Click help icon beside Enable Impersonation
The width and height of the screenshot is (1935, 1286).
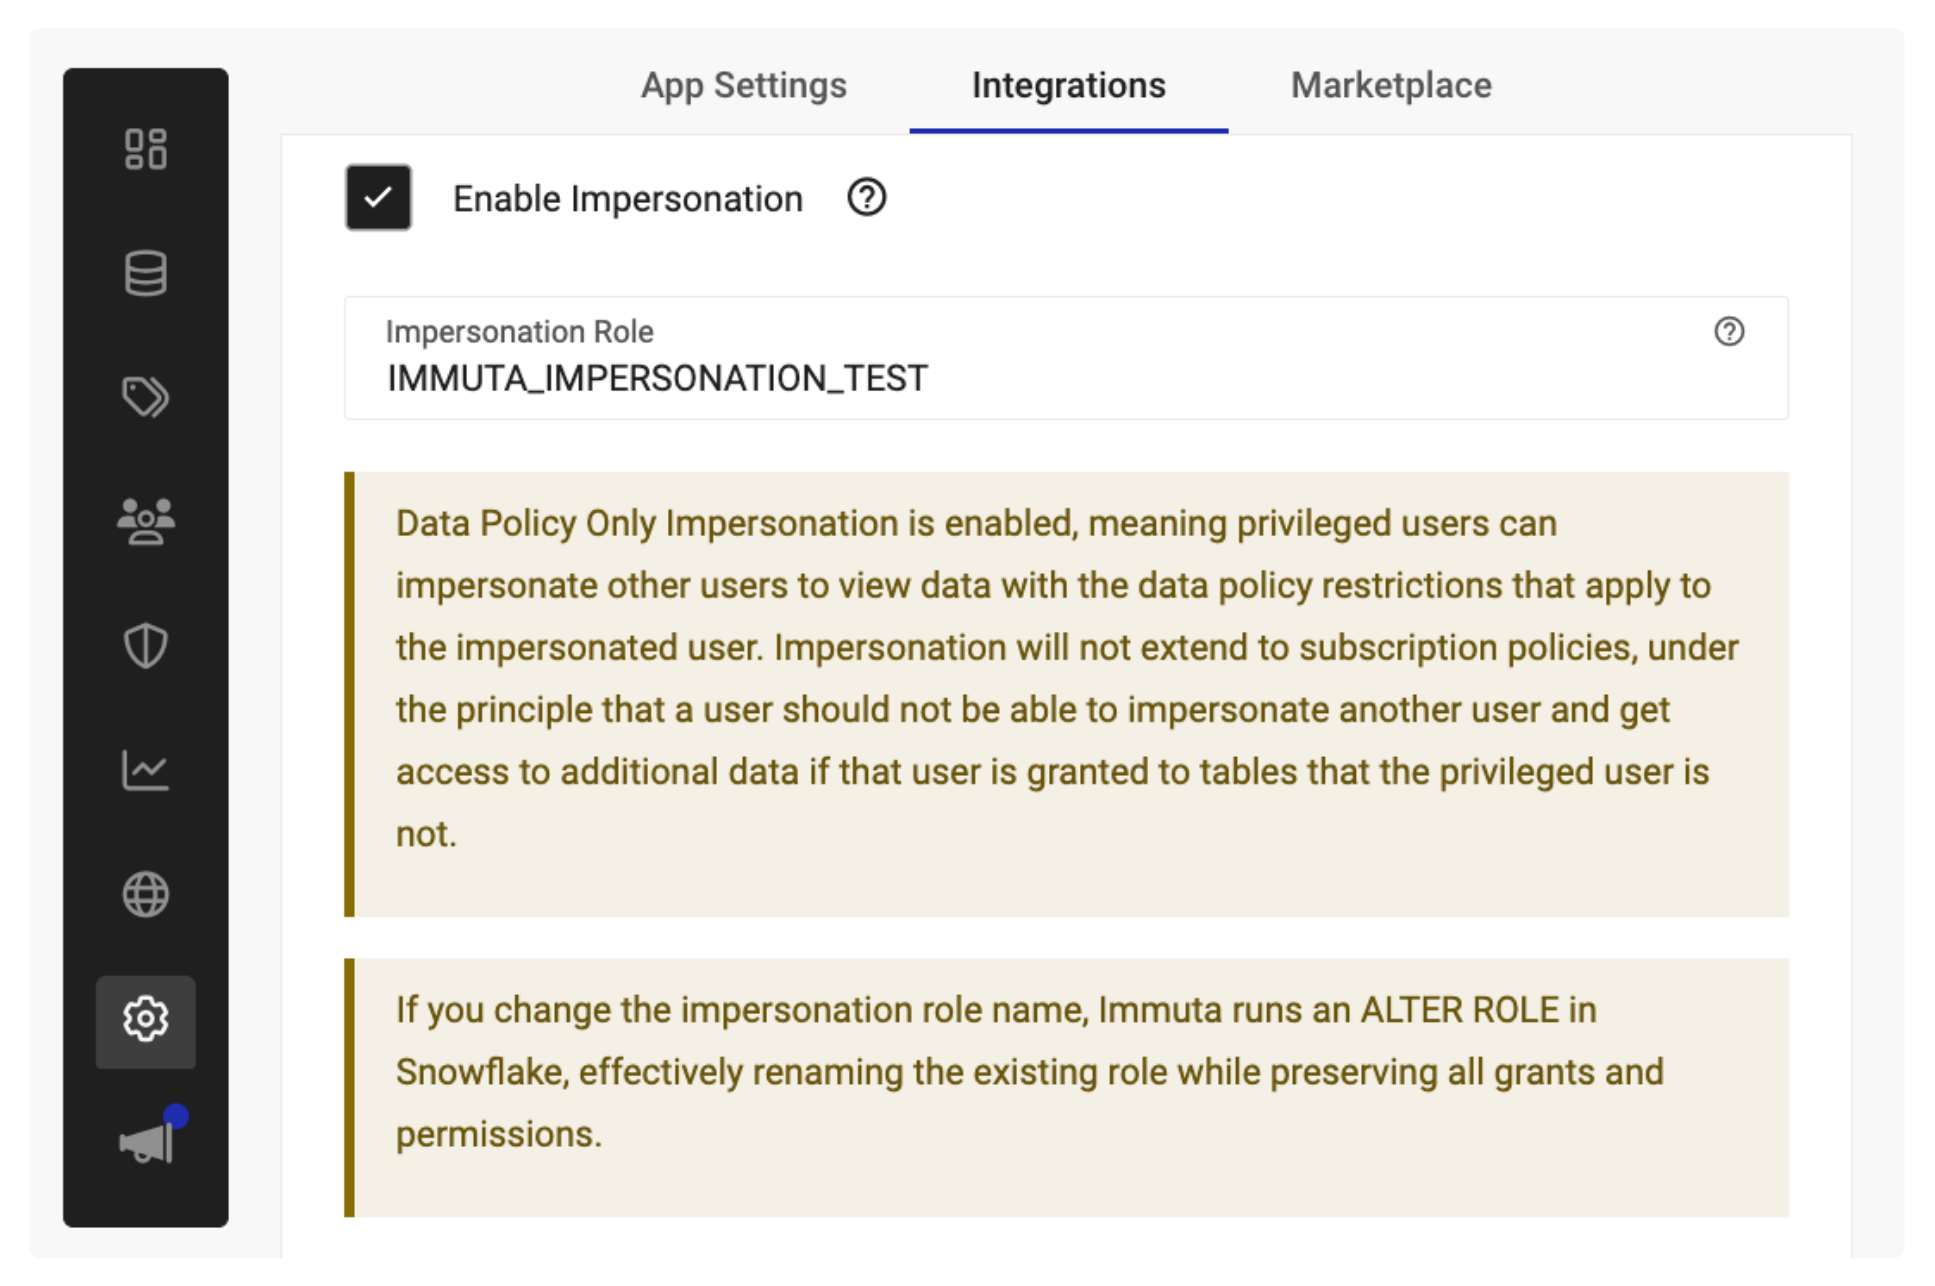coord(866,198)
